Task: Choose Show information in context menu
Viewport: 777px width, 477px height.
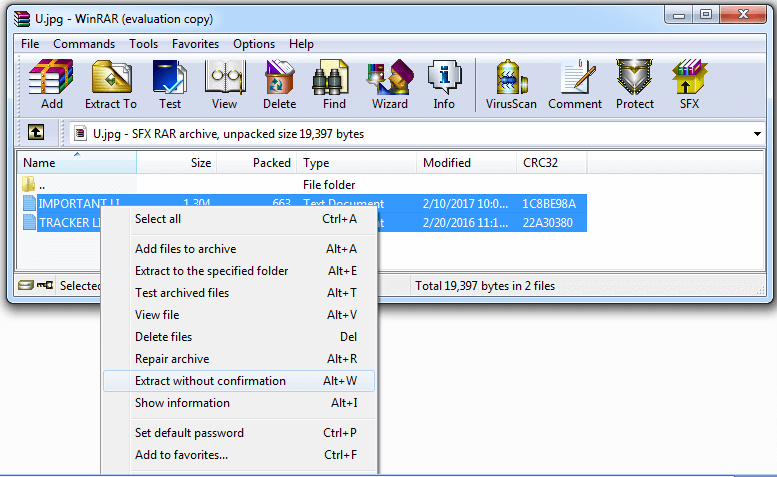Action: pyautogui.click(x=239, y=403)
